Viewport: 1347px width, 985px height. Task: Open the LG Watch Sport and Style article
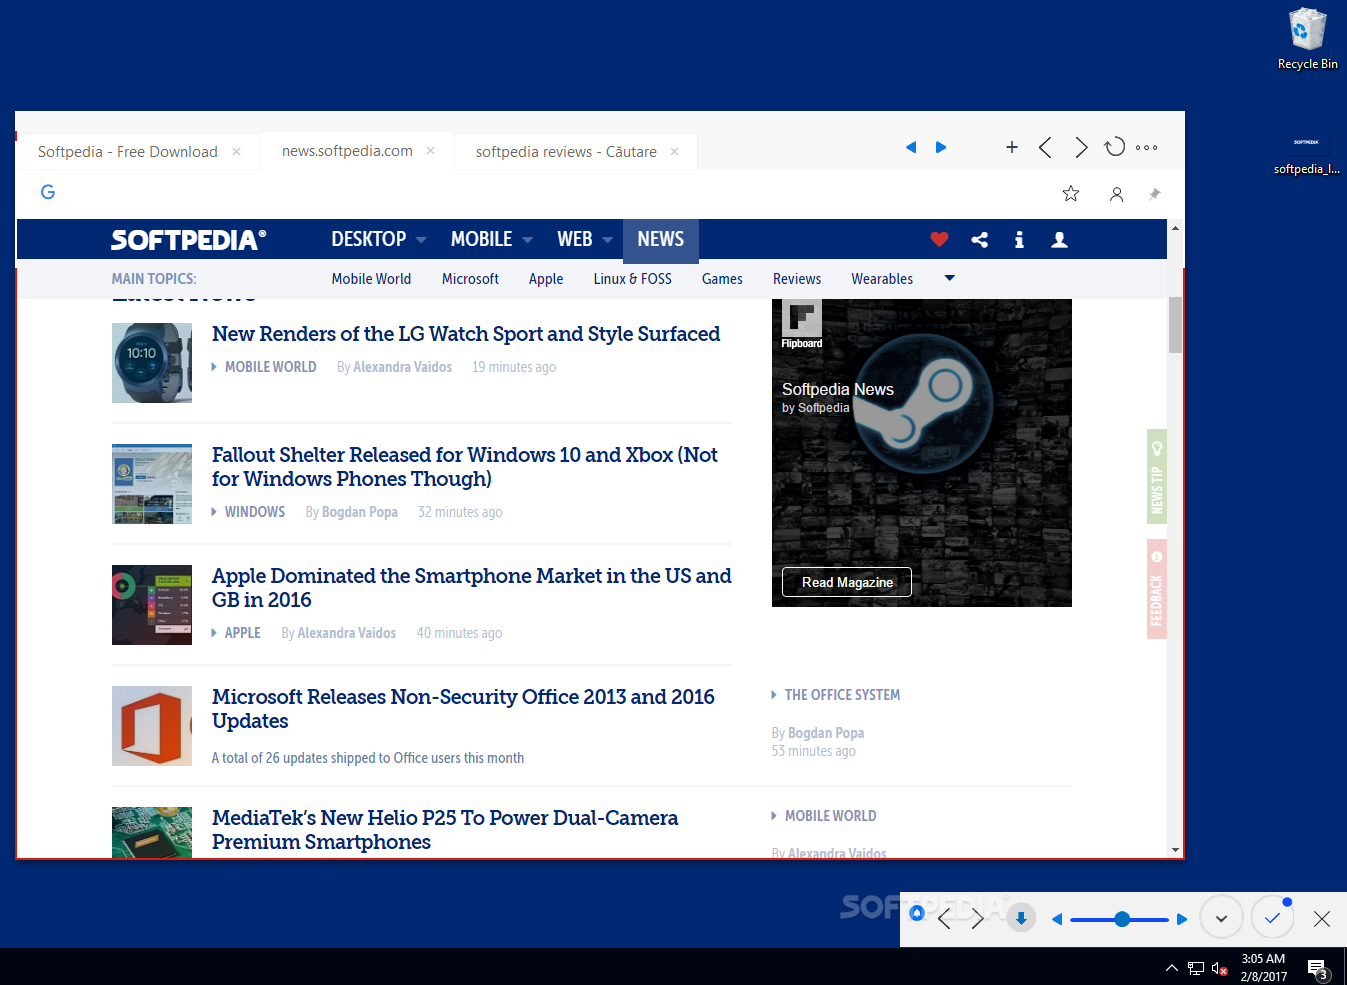pyautogui.click(x=466, y=334)
